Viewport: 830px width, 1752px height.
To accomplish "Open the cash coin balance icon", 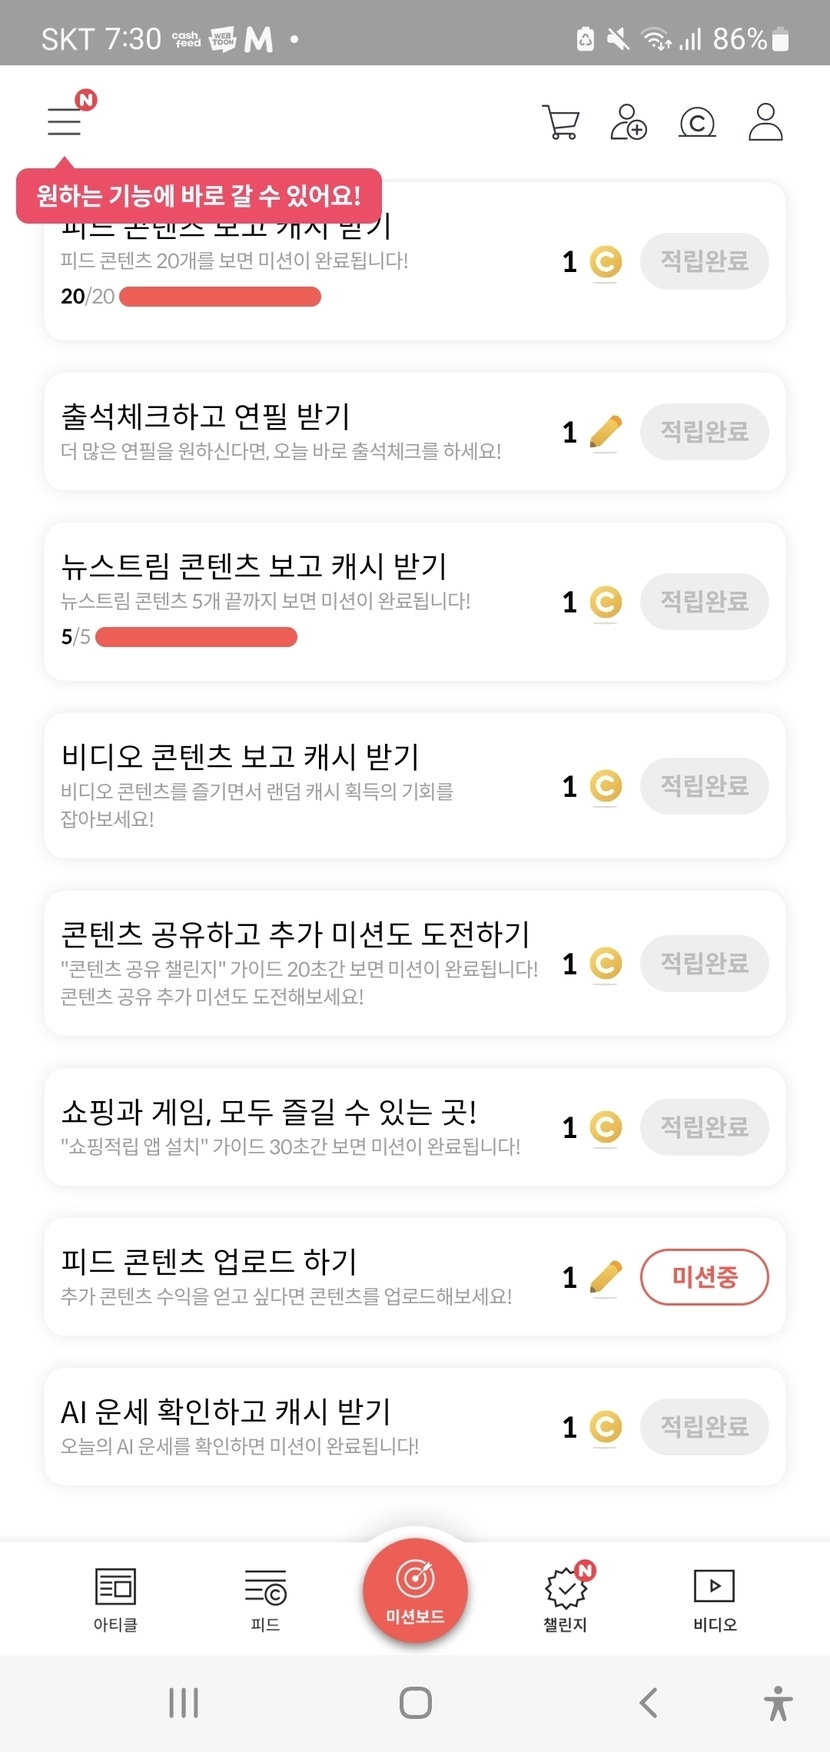I will 697,122.
